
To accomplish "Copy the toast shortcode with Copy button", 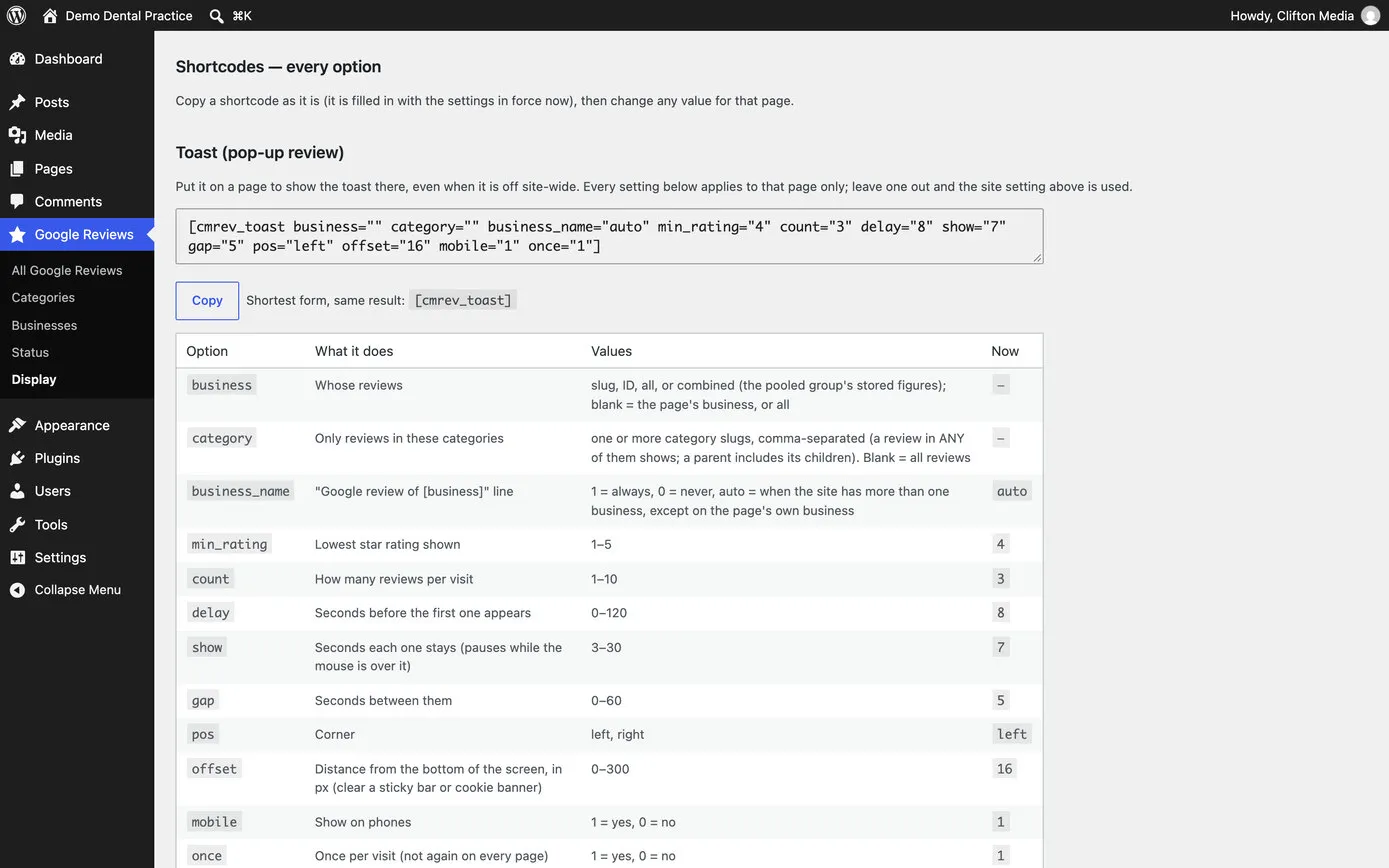I will click(x=207, y=301).
